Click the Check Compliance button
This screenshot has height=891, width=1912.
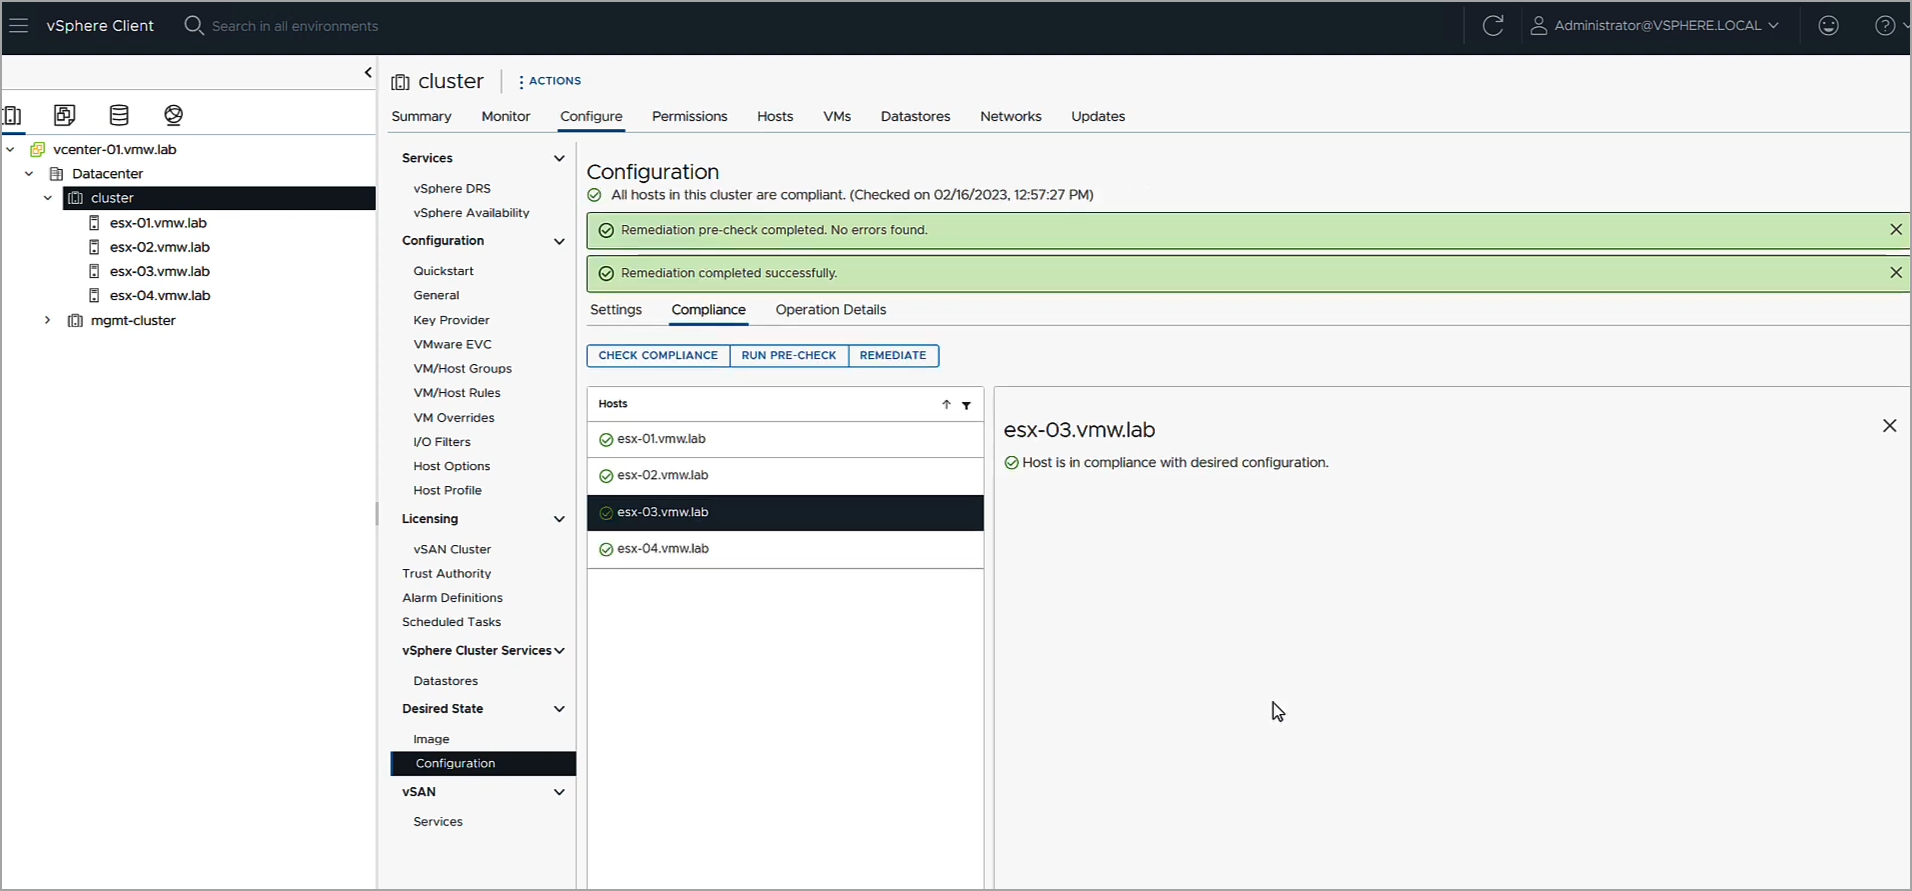[658, 355]
